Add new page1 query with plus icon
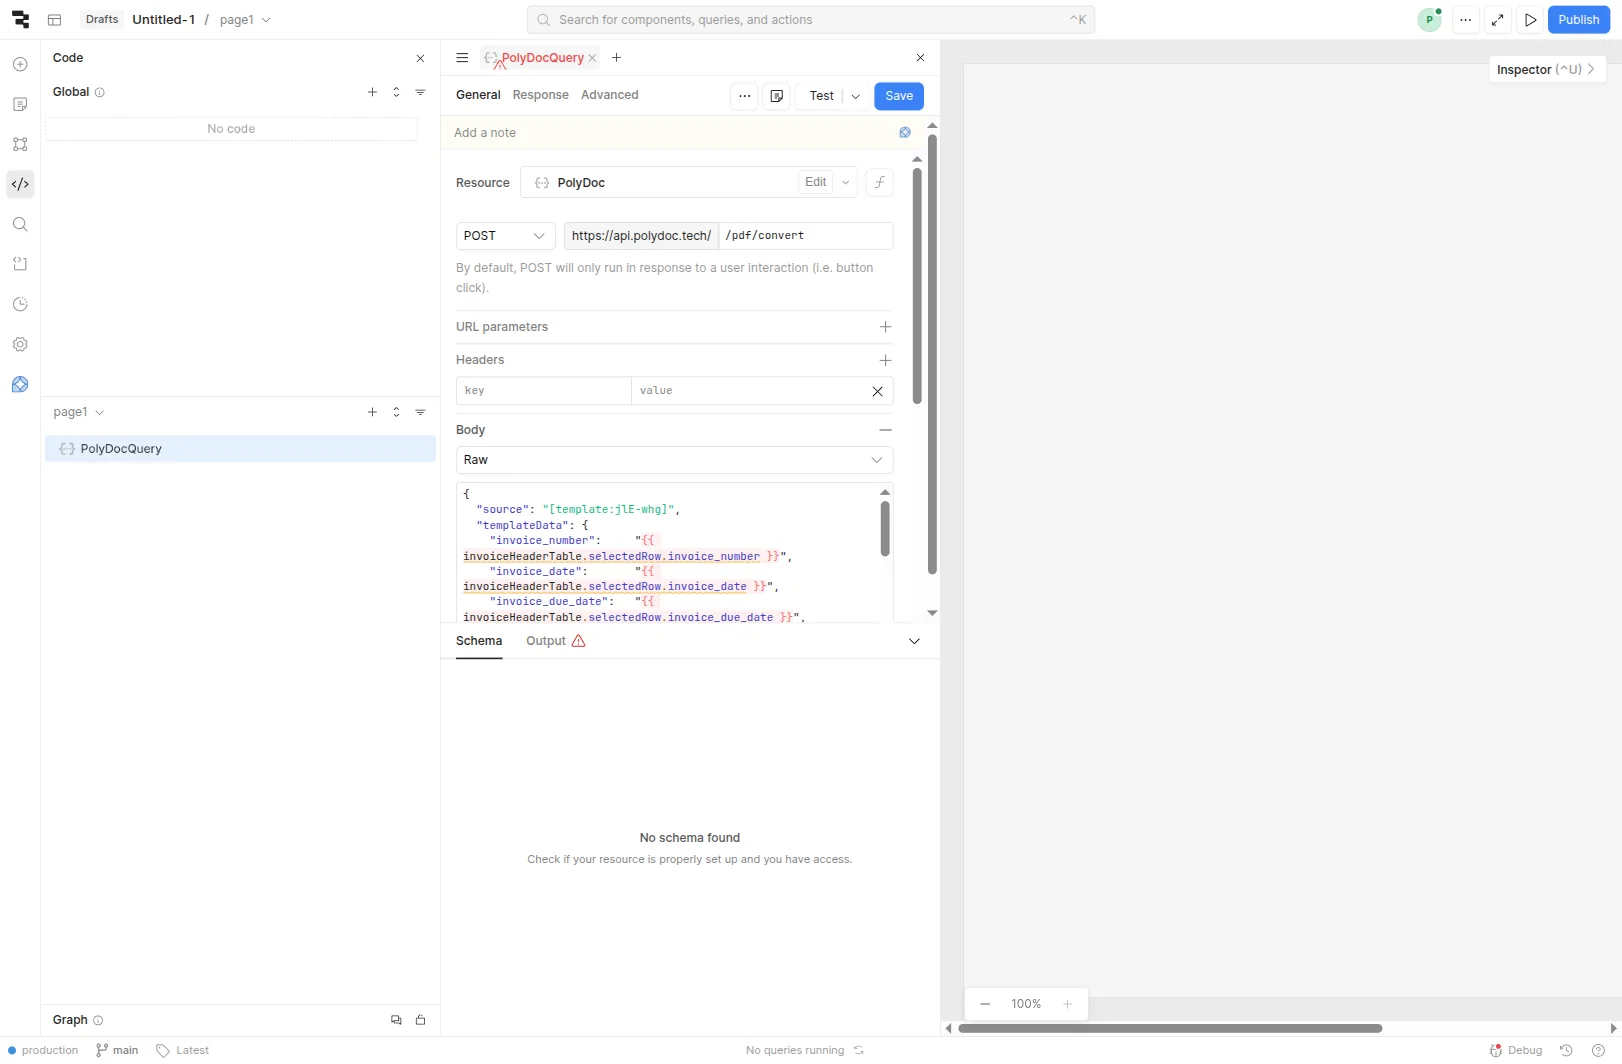The height and width of the screenshot is (1064, 1622). (372, 412)
